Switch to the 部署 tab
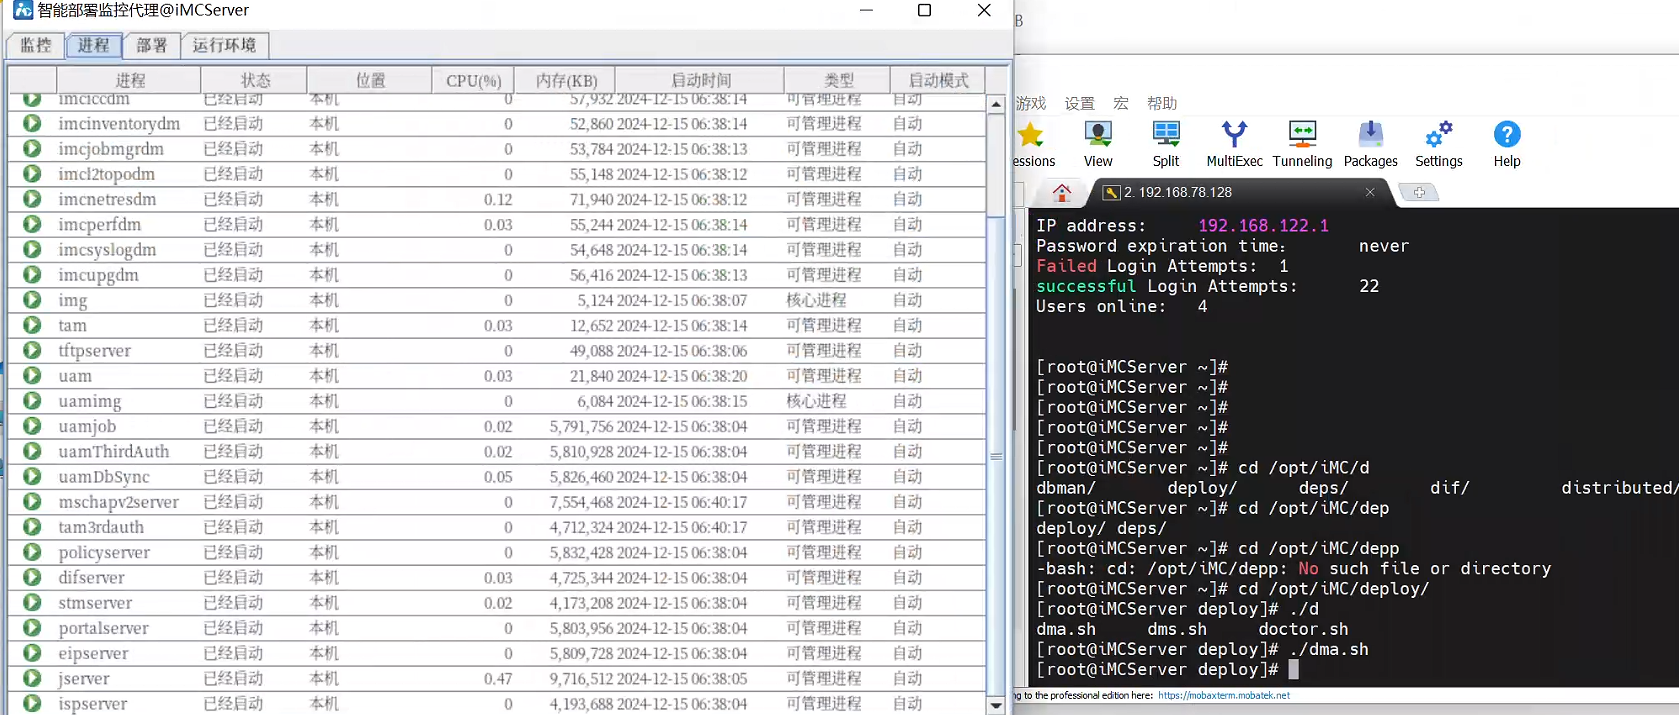 [x=152, y=45]
